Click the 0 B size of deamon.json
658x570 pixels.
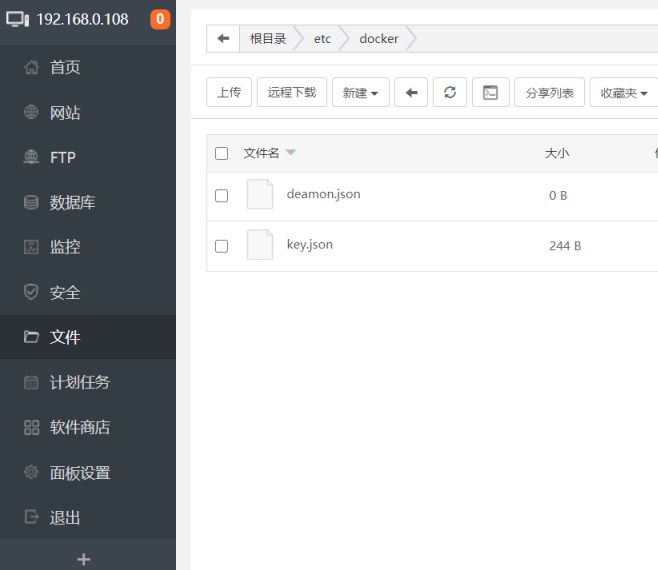558,196
